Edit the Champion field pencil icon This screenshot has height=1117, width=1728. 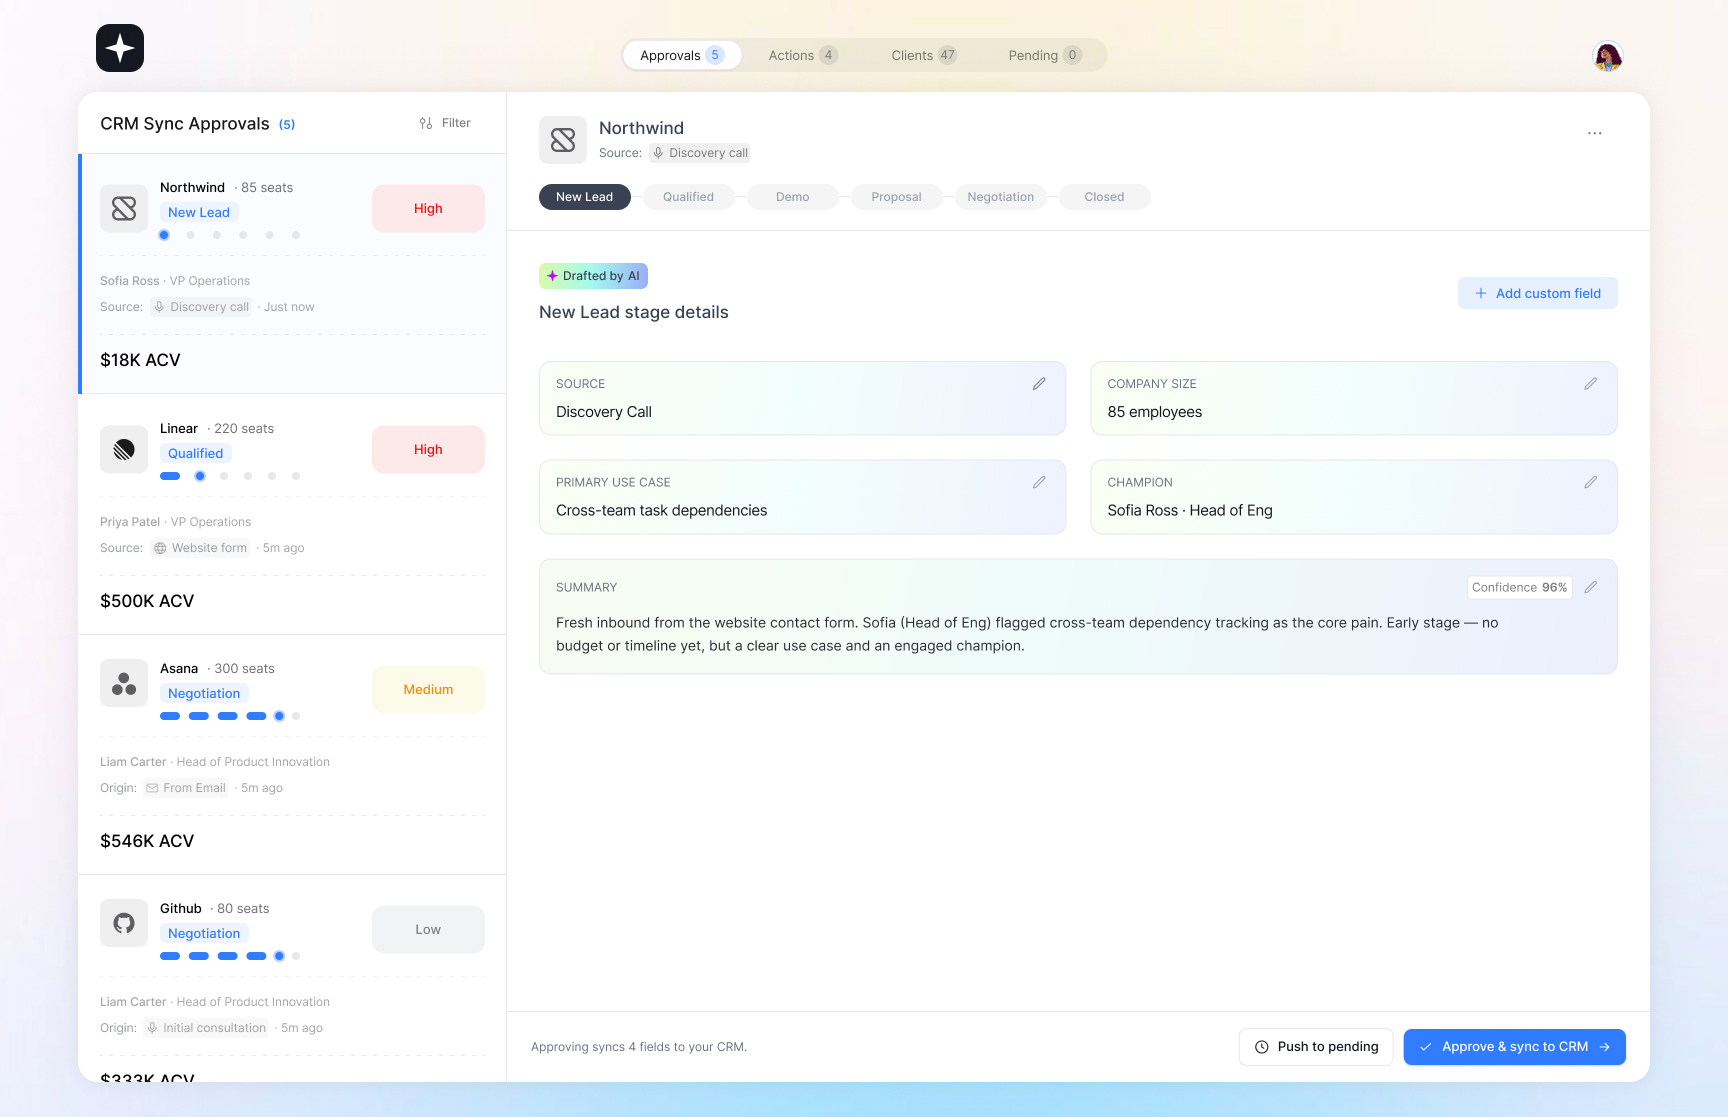point(1590,482)
